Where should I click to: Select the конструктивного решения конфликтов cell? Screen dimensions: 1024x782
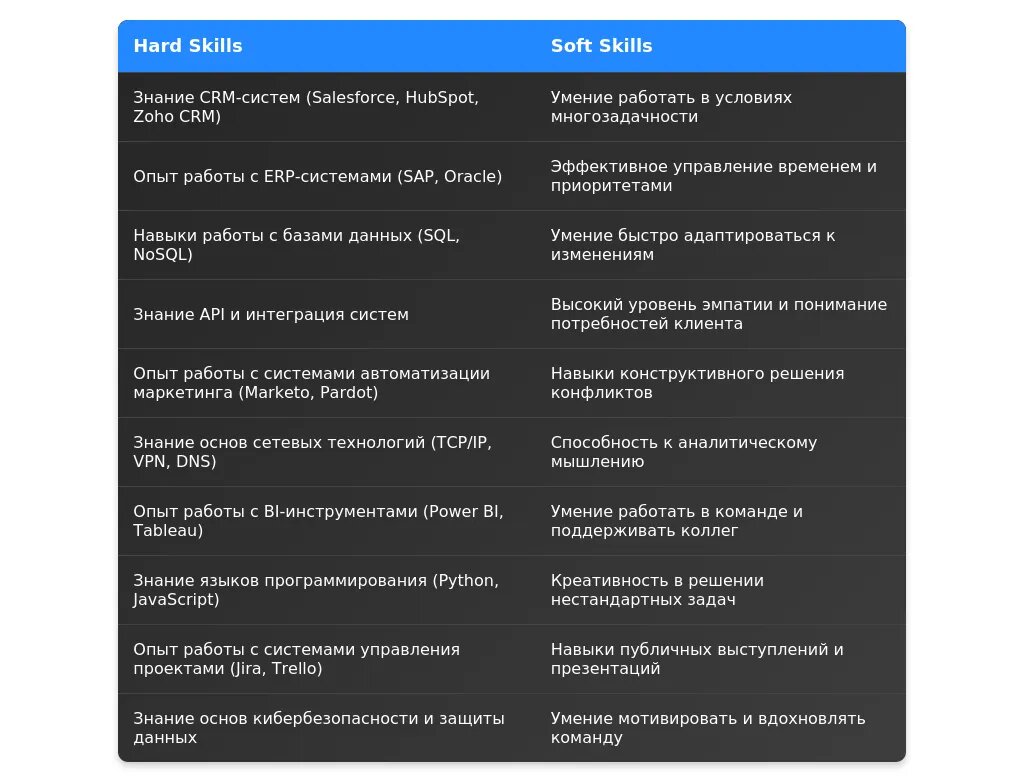pyautogui.click(x=697, y=383)
